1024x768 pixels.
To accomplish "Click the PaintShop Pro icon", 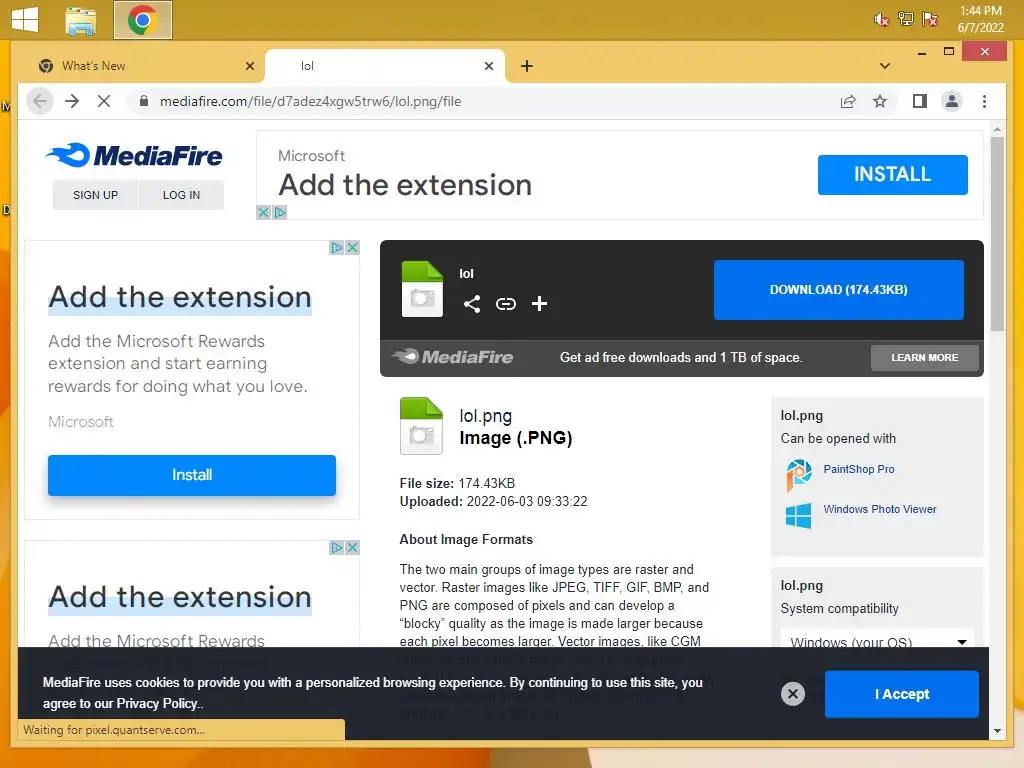I will (798, 475).
